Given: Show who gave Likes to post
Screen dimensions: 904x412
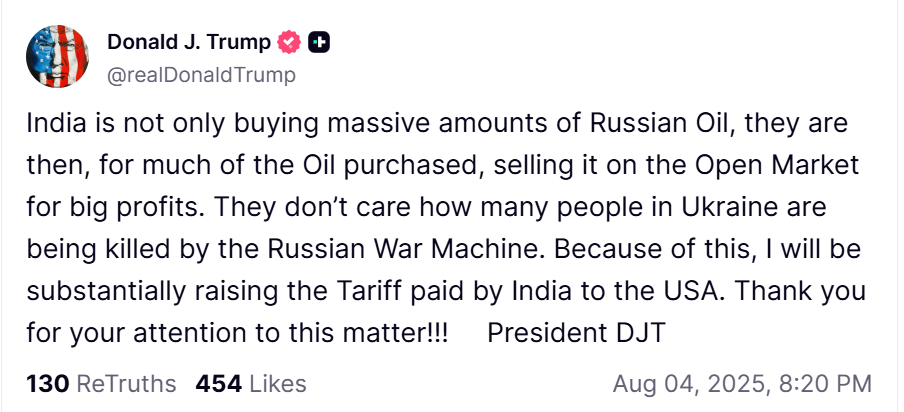Looking at the screenshot, I should 277,384.
